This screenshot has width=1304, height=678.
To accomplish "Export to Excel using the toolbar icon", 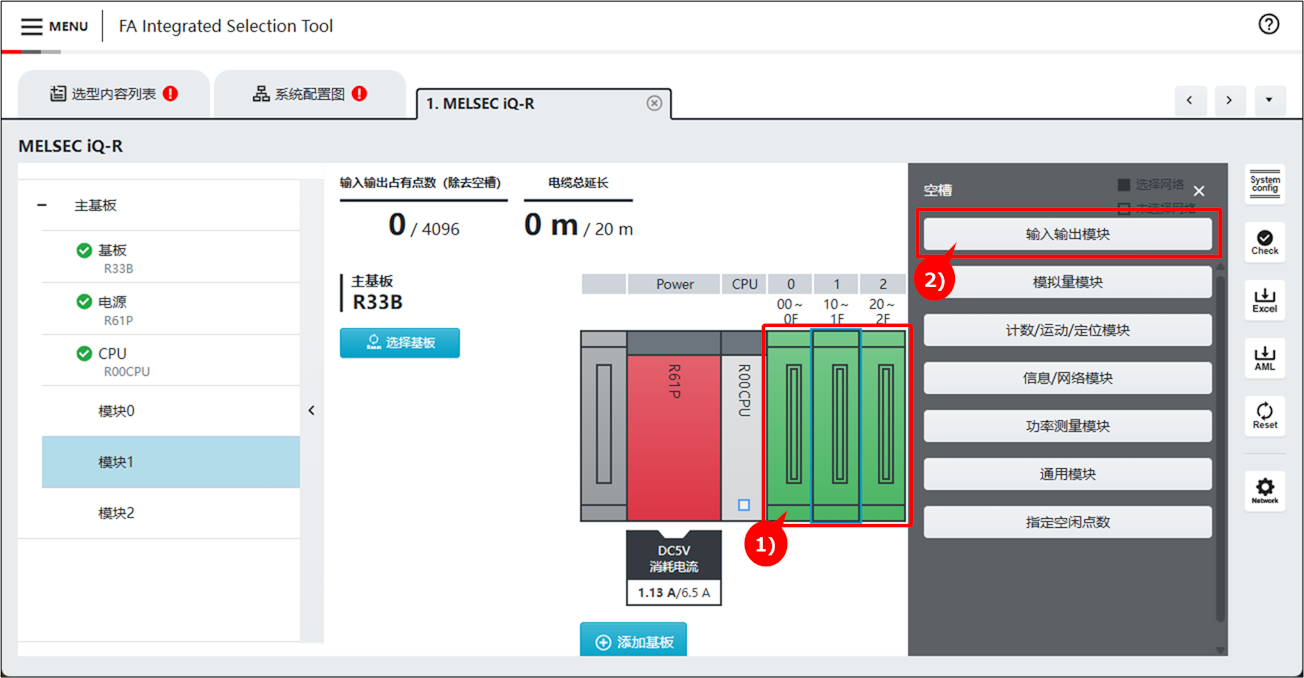I will (x=1264, y=299).
